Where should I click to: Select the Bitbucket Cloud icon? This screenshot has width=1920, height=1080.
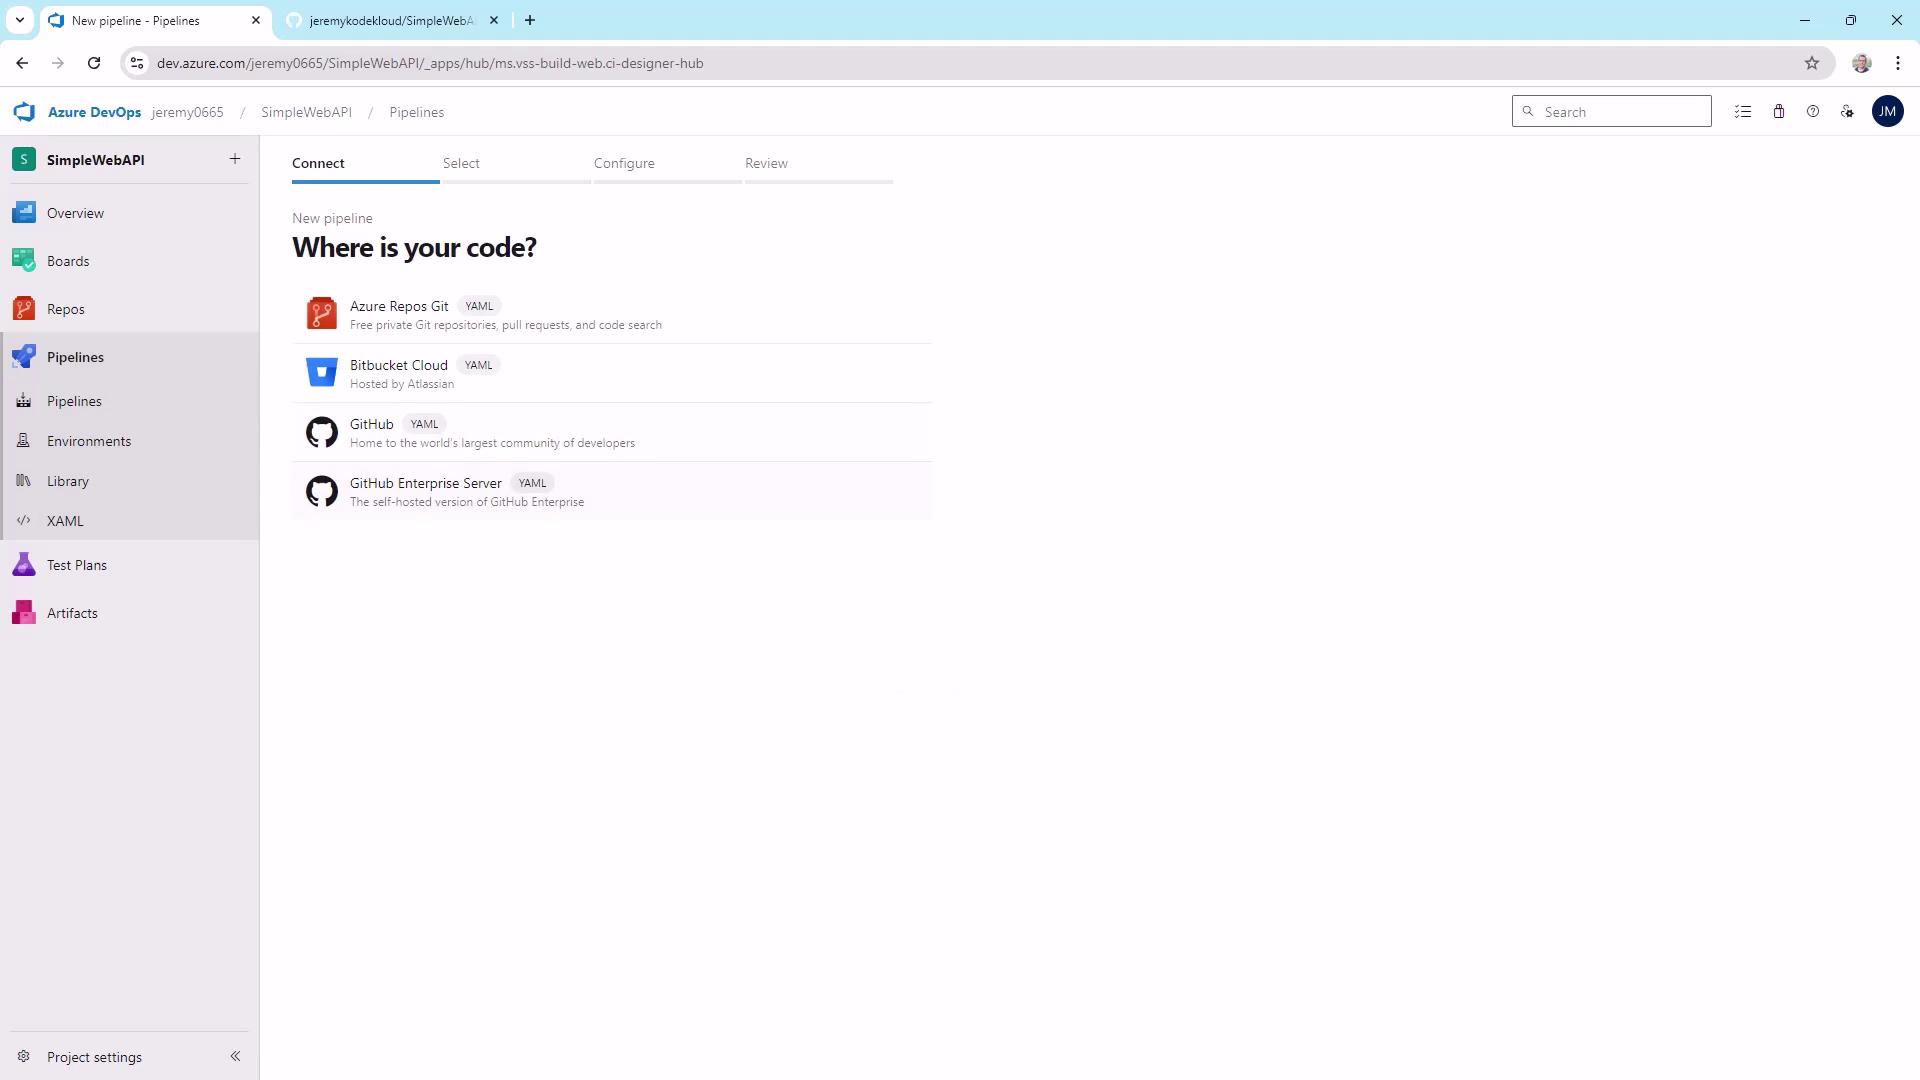[321, 373]
